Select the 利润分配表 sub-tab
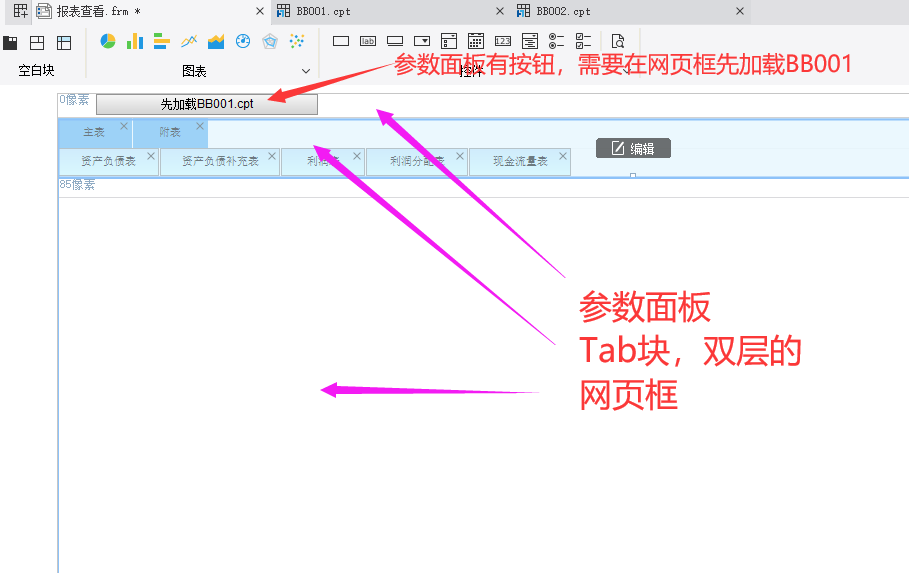This screenshot has width=909, height=573. click(417, 161)
